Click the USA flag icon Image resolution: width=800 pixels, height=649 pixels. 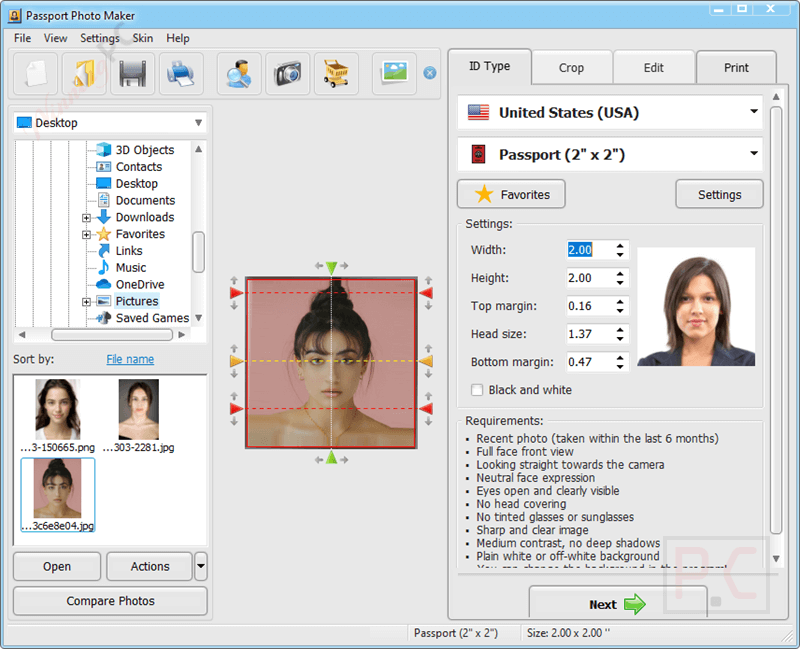coord(478,112)
